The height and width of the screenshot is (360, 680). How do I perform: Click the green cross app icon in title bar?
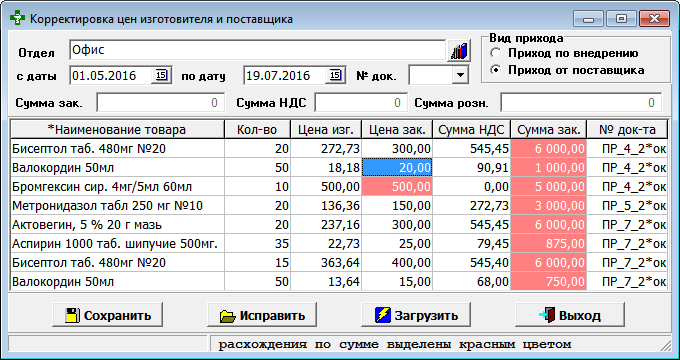click(x=17, y=19)
